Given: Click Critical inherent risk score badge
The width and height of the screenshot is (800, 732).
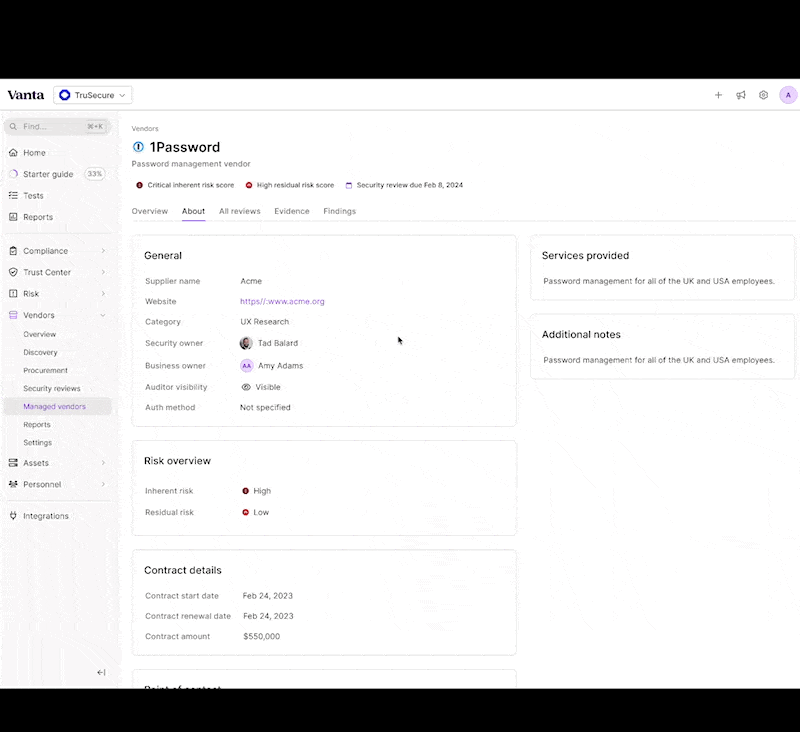Looking at the screenshot, I should (x=185, y=185).
